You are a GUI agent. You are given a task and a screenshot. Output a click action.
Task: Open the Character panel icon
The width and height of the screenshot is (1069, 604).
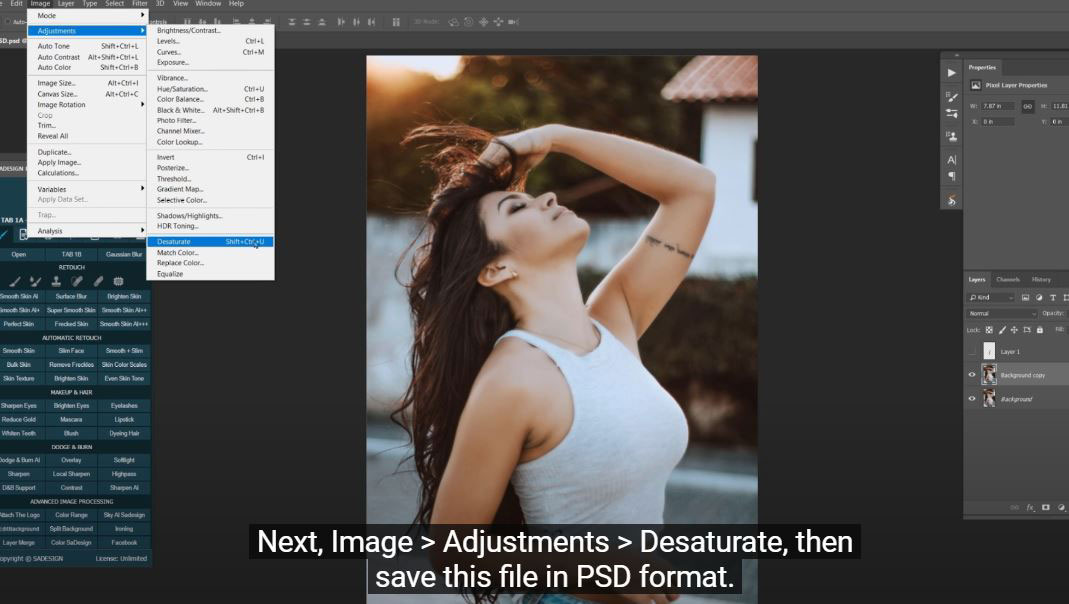[x=951, y=160]
